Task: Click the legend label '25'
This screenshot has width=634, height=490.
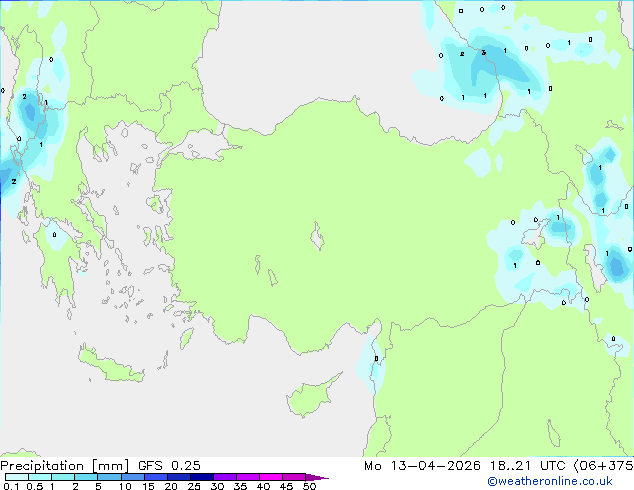Action: pyautogui.click(x=194, y=486)
